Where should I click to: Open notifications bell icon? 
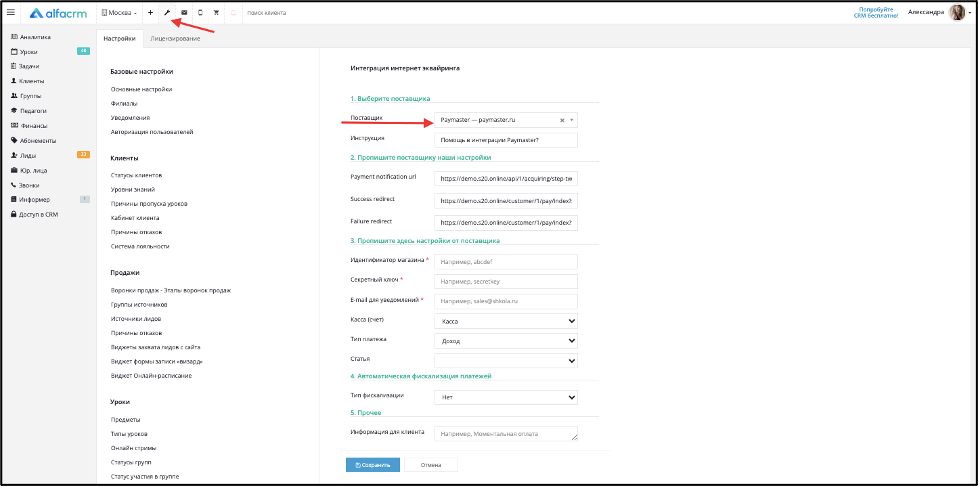(x=233, y=13)
